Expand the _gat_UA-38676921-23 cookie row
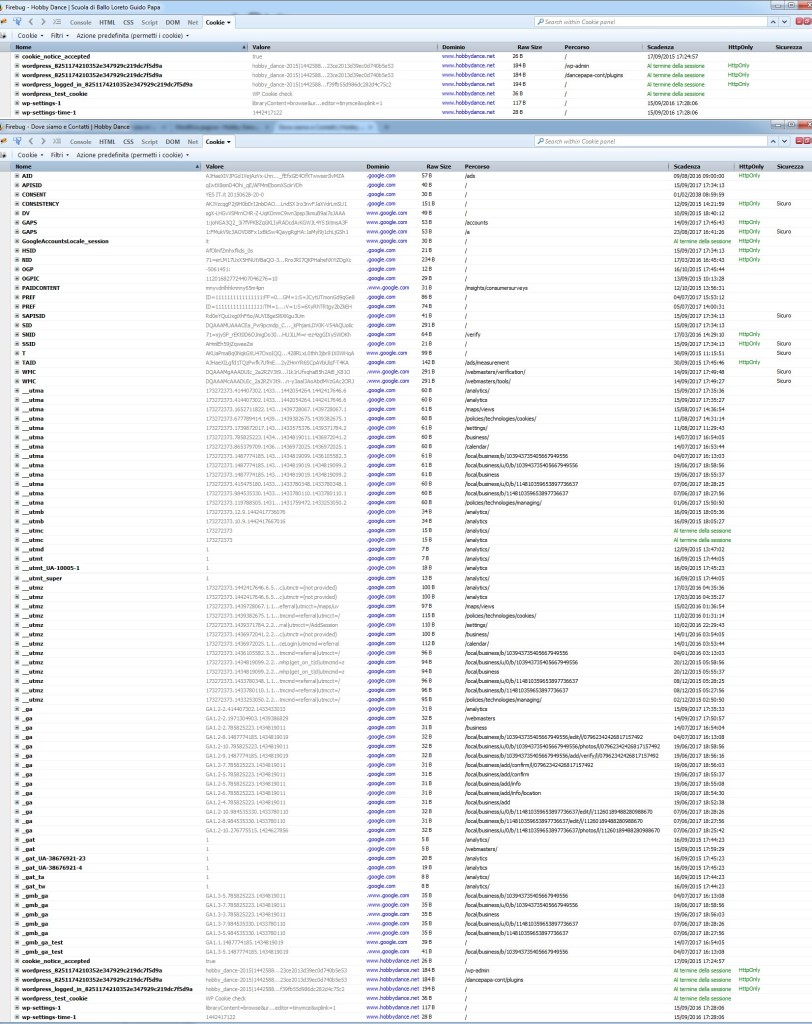Viewport: 812px width, 1024px height. tap(17, 859)
